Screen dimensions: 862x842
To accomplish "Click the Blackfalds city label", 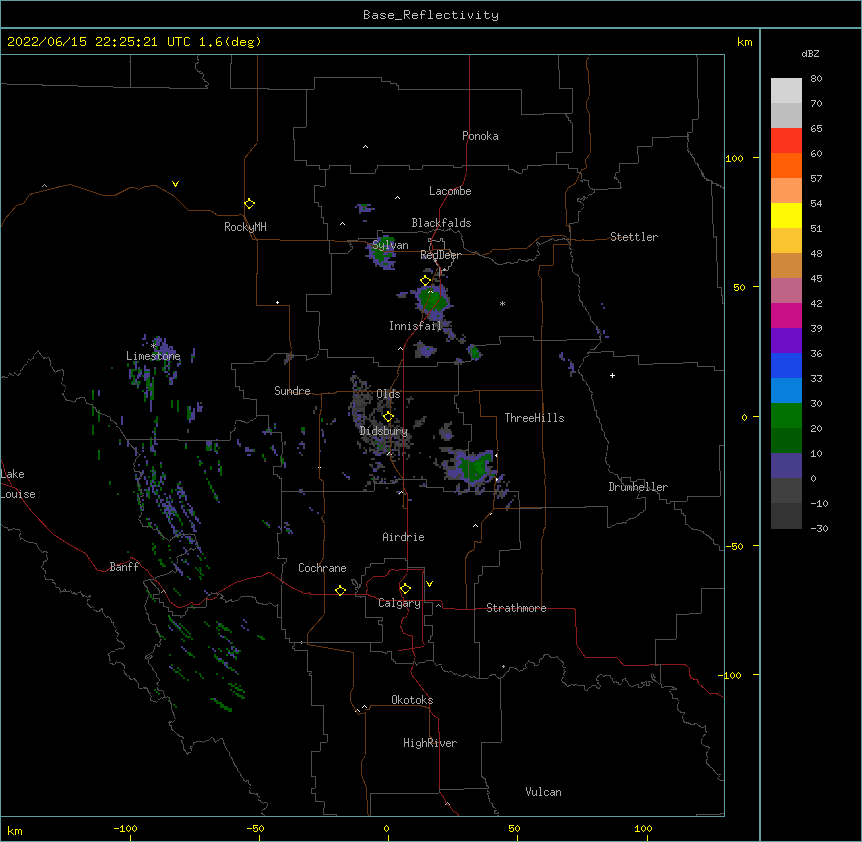I will click(x=441, y=223).
